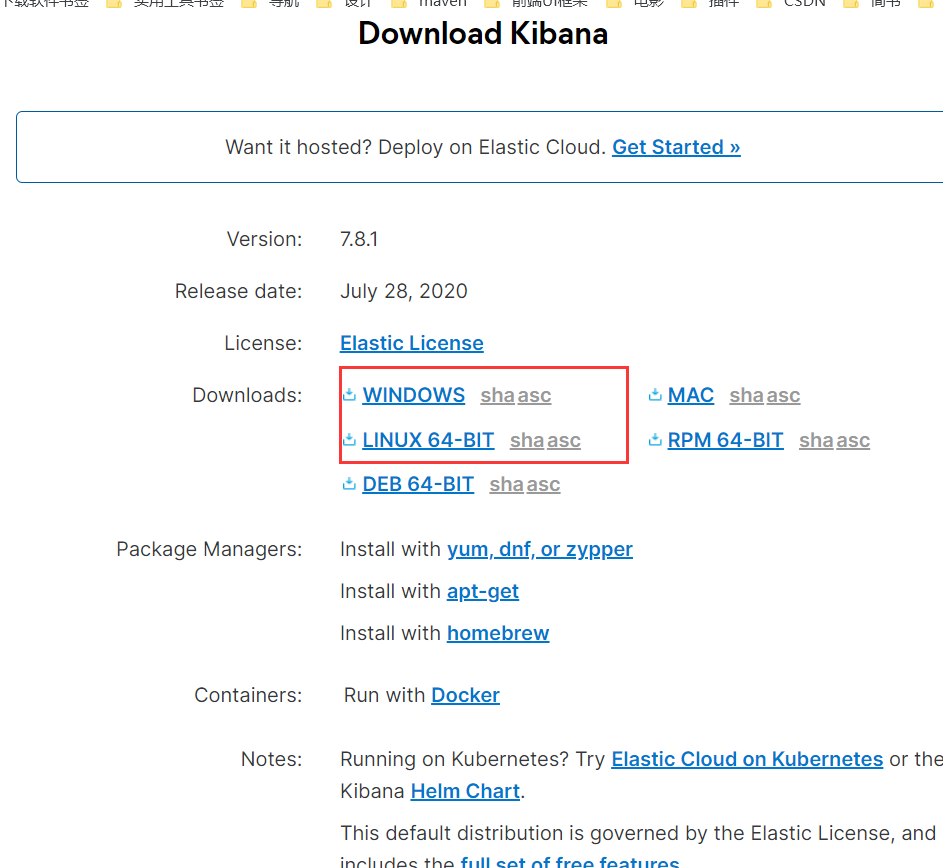Open the sha link for LINUX 64-BIT
Viewport: 943px width, 868px height.
click(x=527, y=440)
